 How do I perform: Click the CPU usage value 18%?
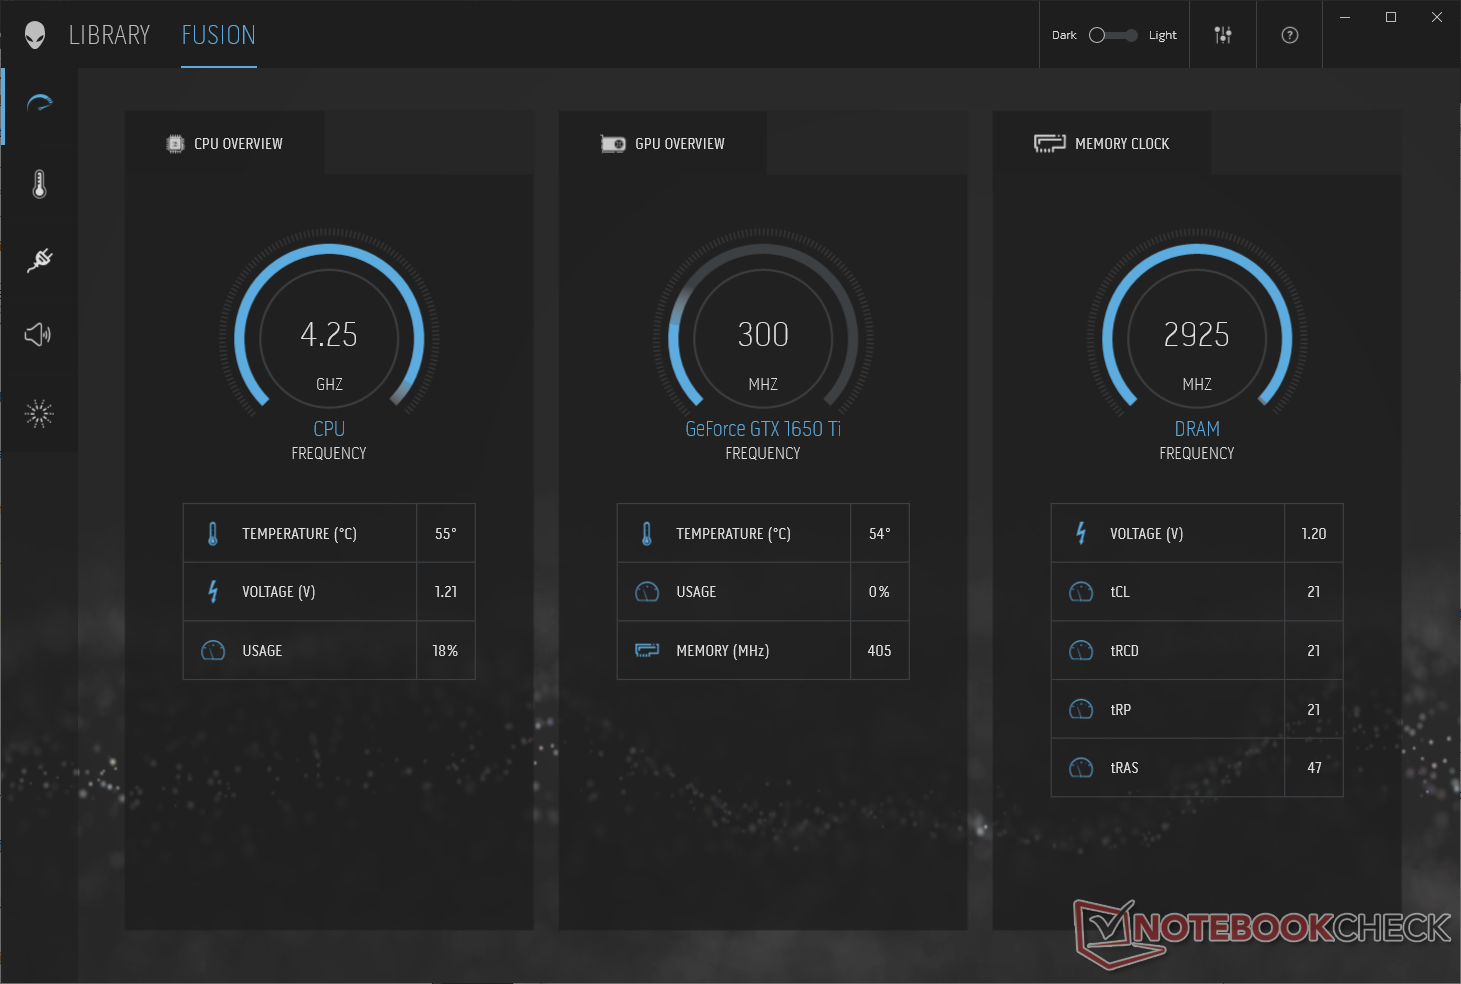[x=445, y=651]
